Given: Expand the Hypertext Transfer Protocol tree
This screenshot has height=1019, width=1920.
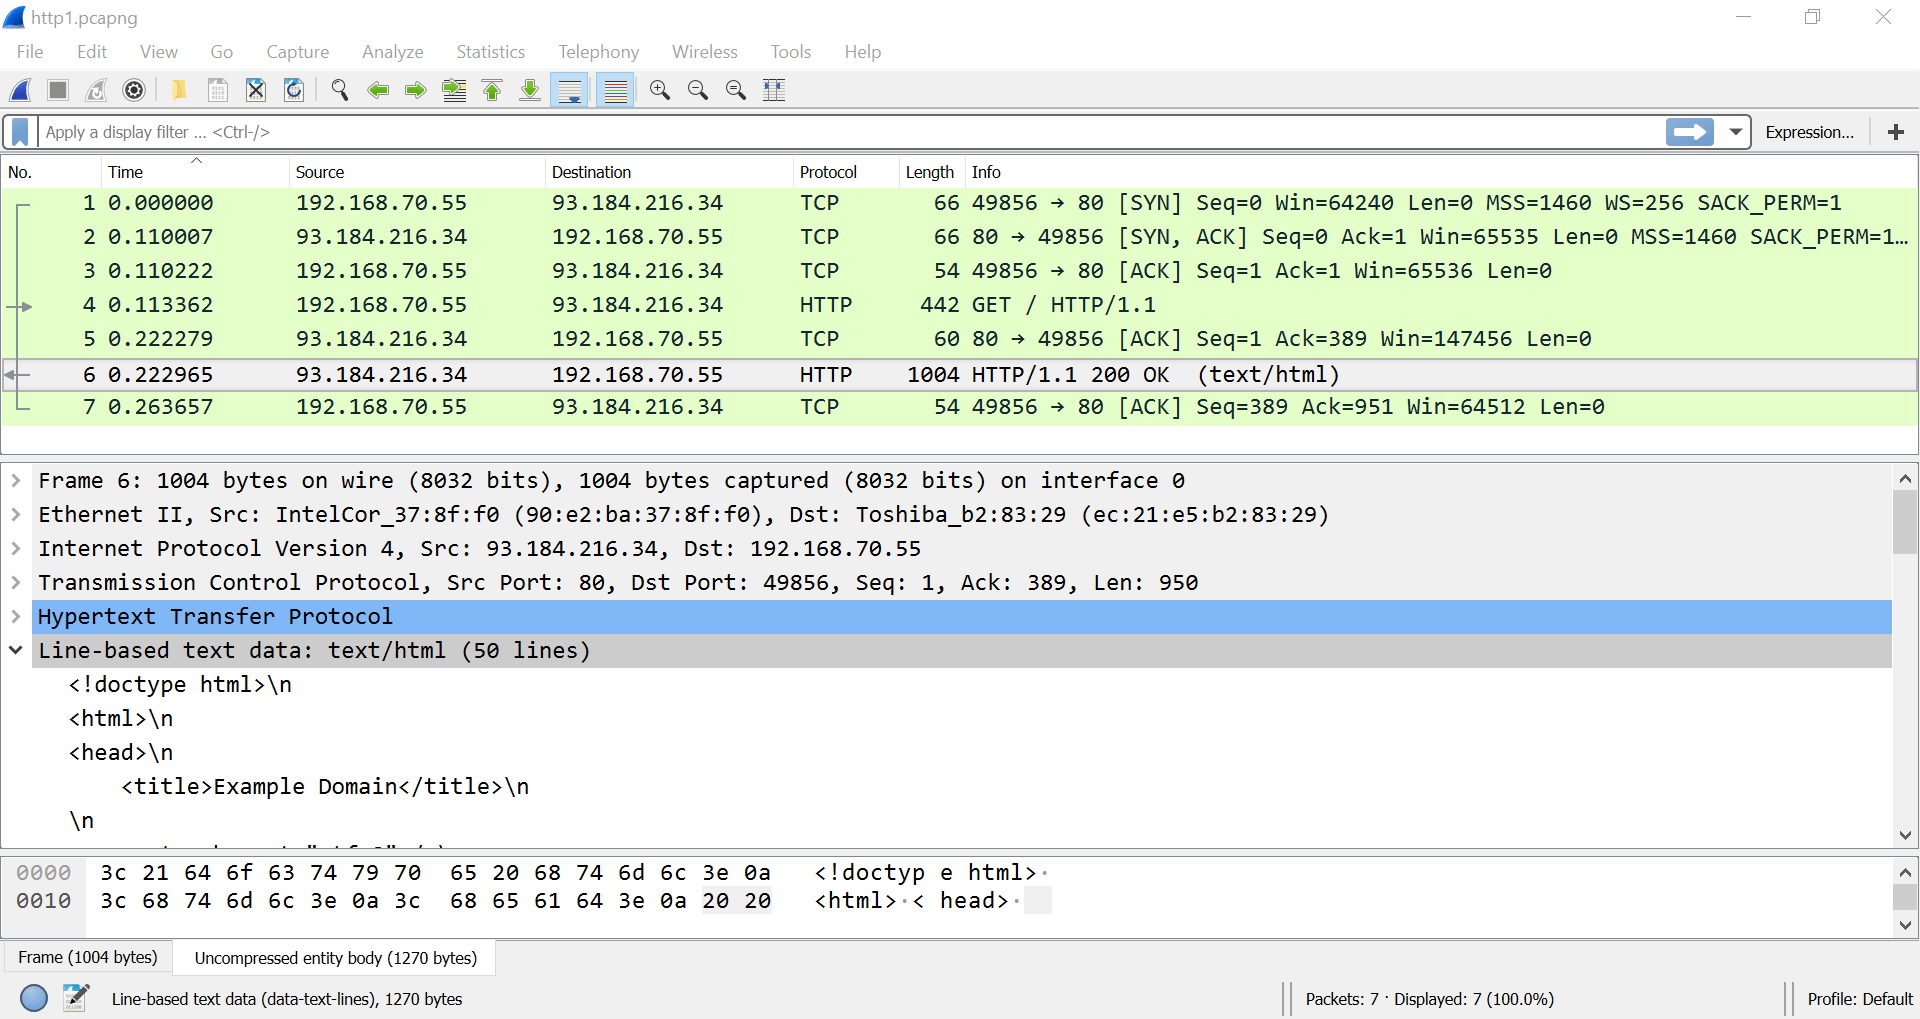Looking at the screenshot, I should [16, 616].
